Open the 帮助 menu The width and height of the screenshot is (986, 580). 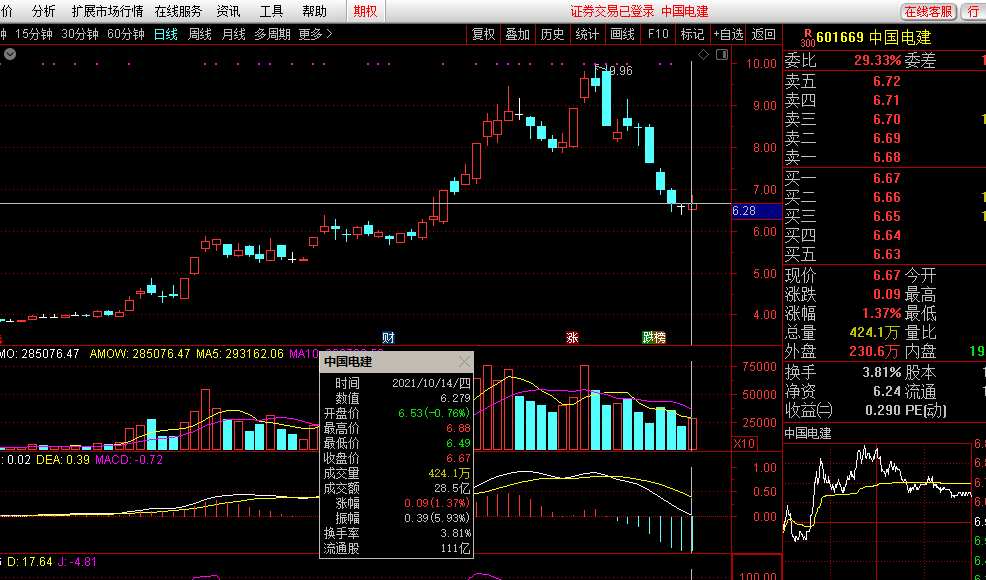(314, 11)
